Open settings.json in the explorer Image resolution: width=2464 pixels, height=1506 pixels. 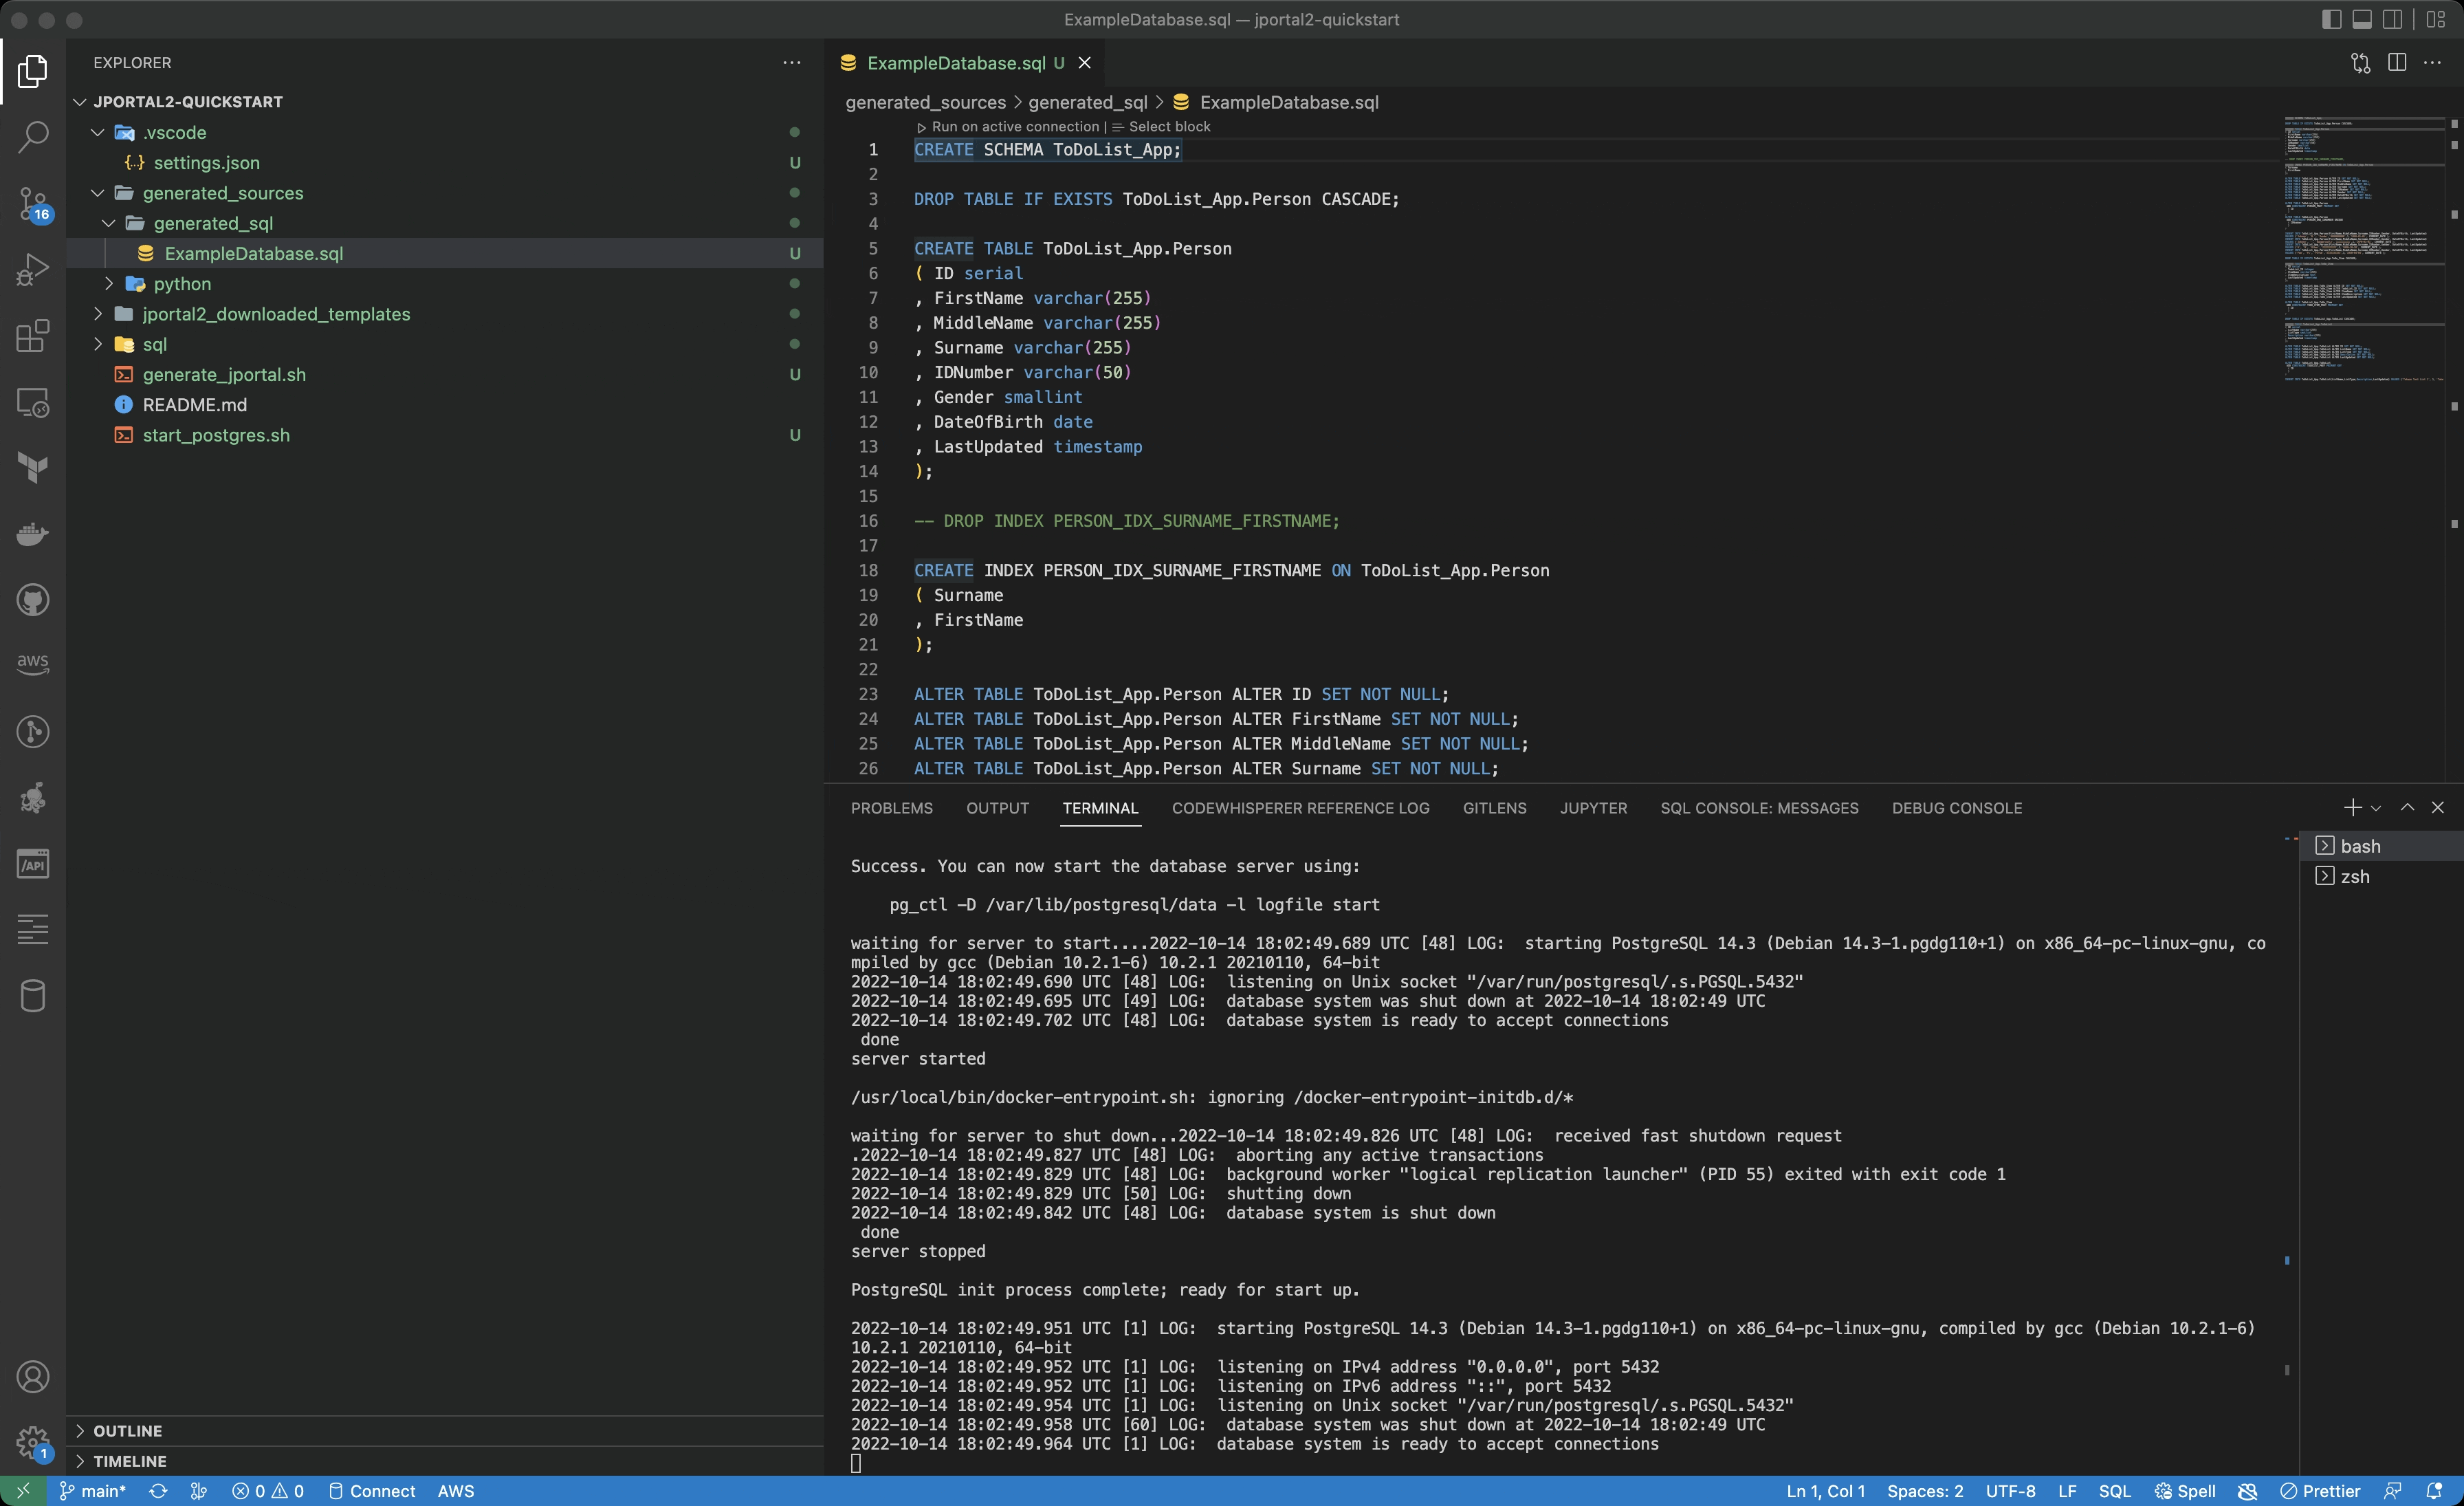click(x=206, y=163)
